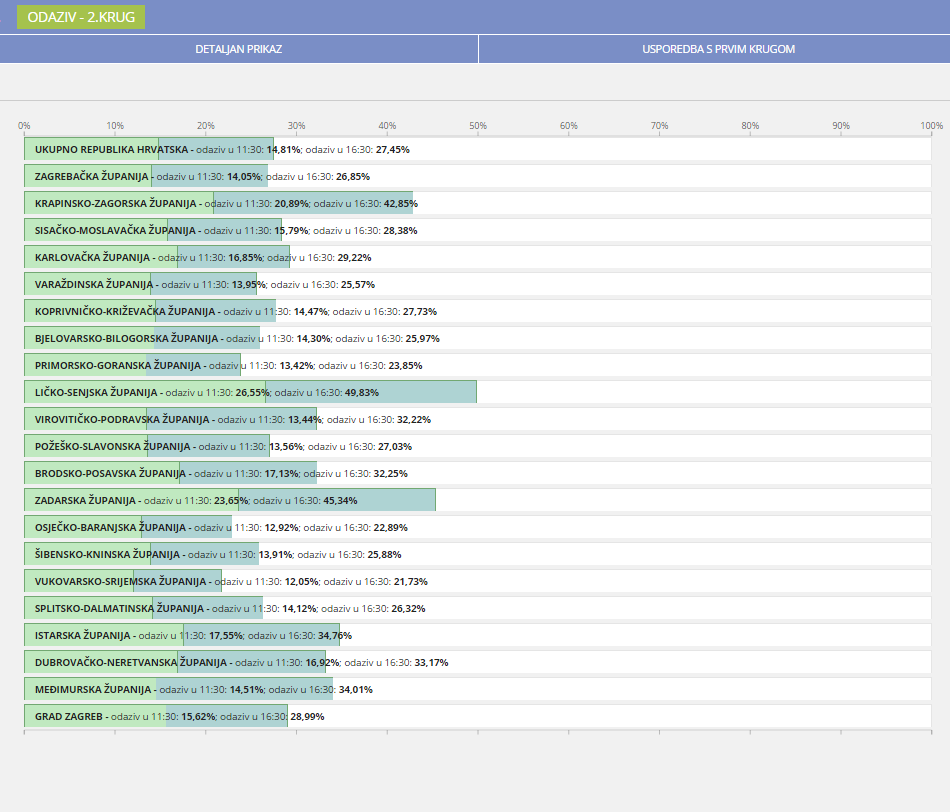Click the ODAZIV - 2.KRUG header label
Viewport: 950px width, 812px height.
pyautogui.click(x=81, y=17)
